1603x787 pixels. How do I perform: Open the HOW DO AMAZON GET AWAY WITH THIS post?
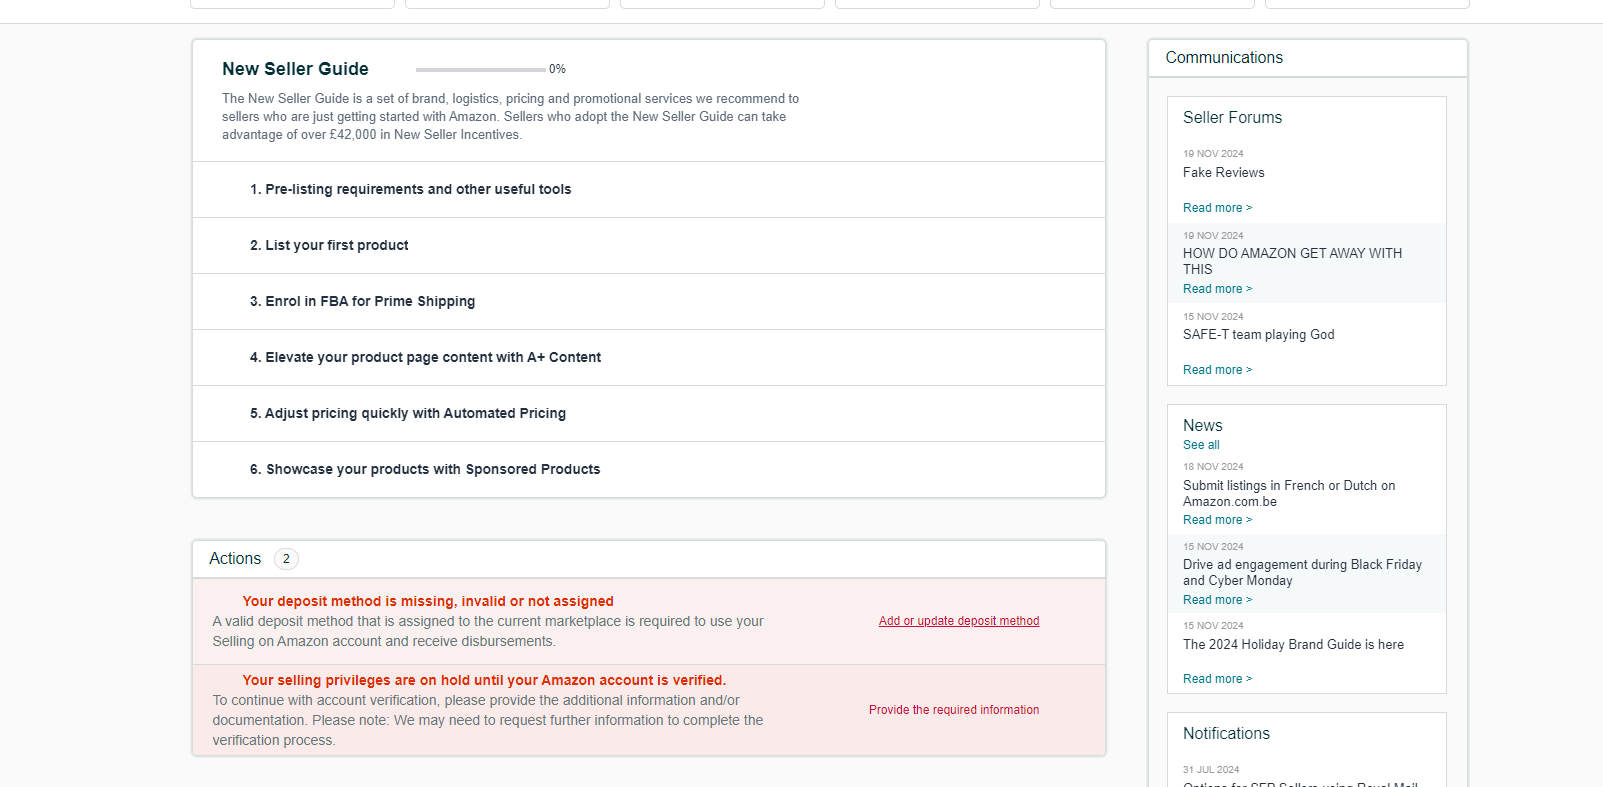point(1292,261)
